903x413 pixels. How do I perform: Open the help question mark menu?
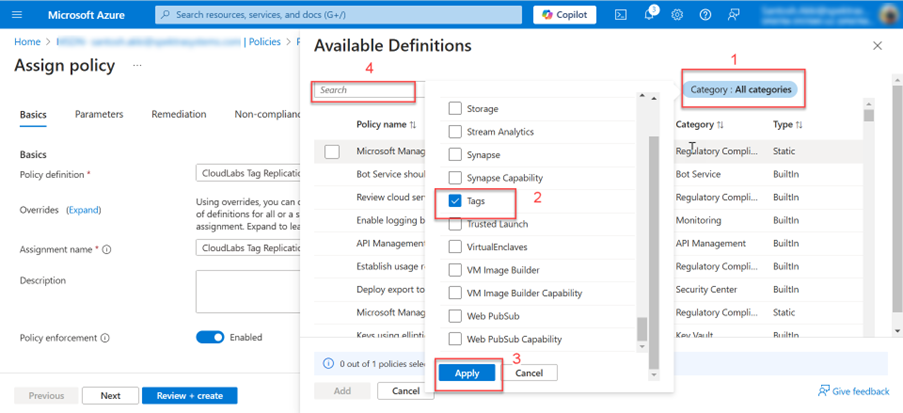click(x=705, y=15)
